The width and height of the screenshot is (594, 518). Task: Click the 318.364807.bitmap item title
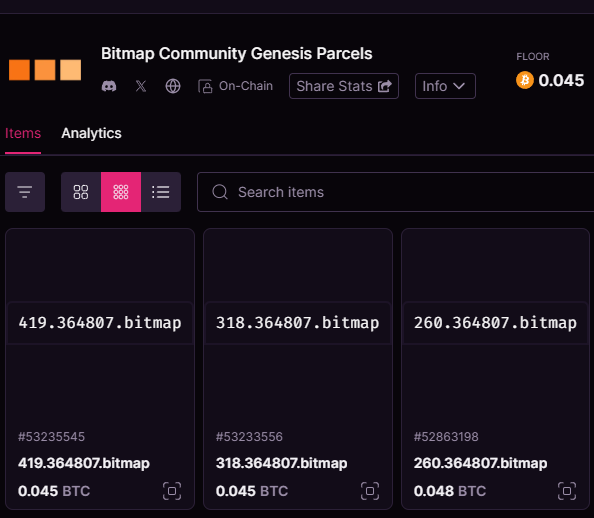[281, 463]
